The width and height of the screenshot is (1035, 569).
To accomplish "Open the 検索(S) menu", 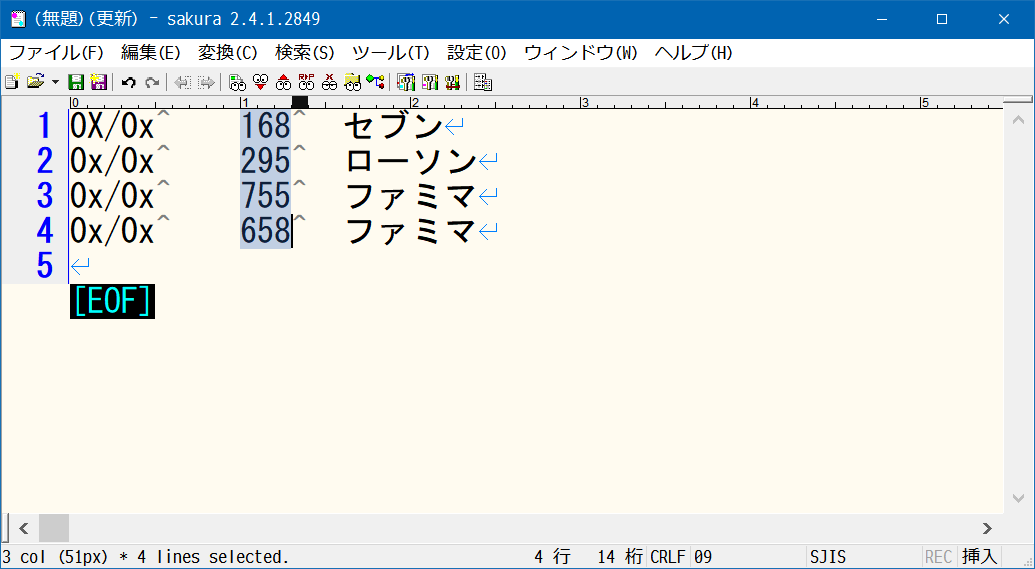I will pos(305,53).
